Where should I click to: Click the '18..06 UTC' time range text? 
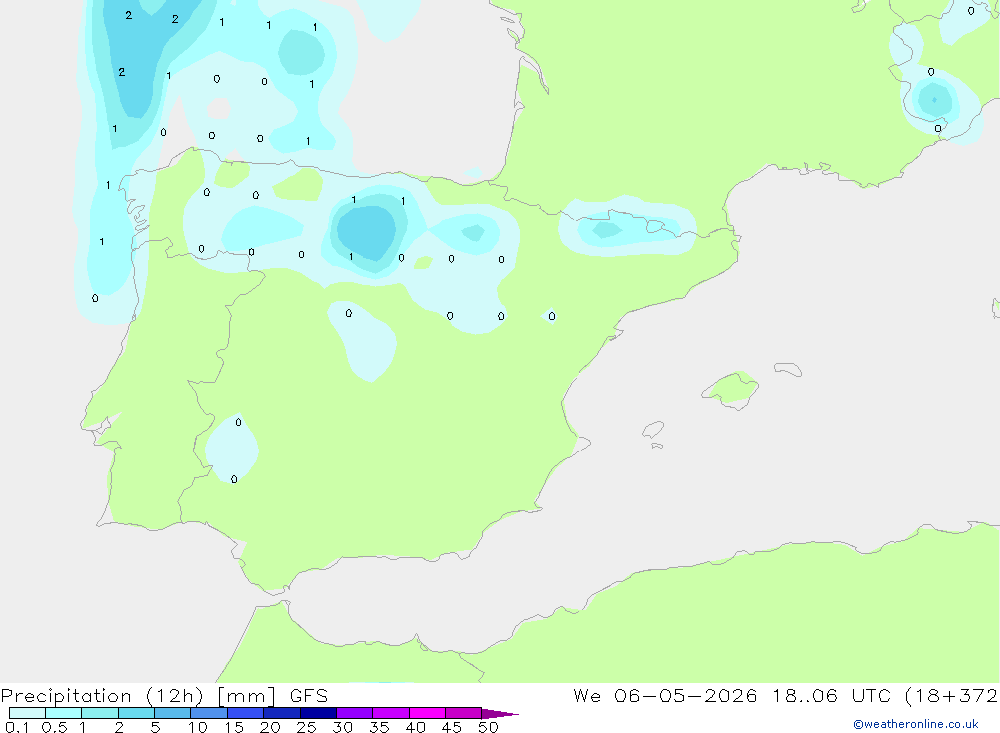834,696
